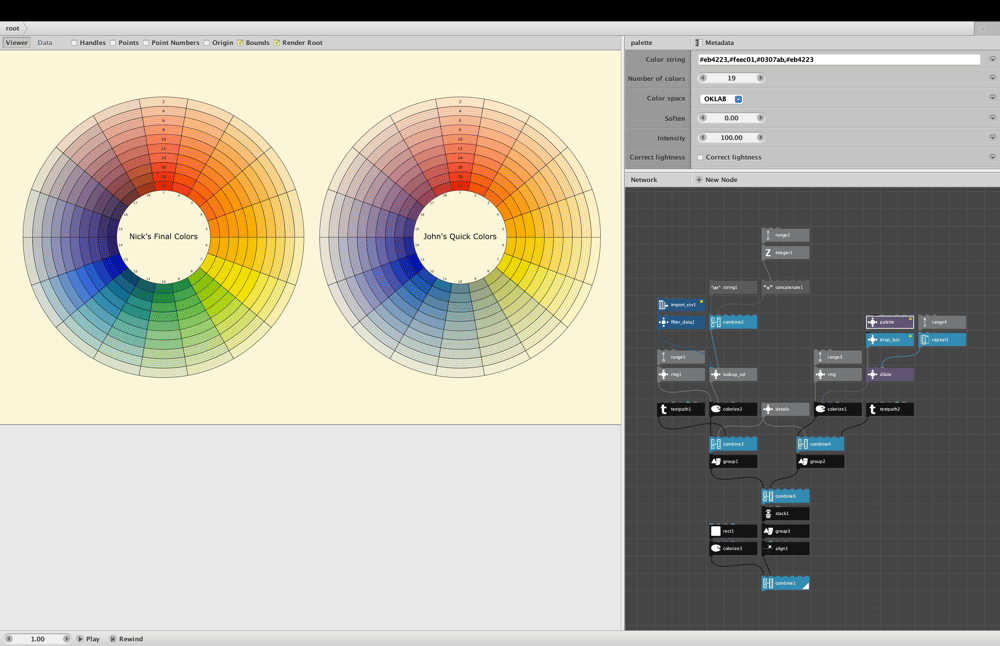1000x646 pixels.
Task: Enable the Point Numbers checkbox
Action: click(x=146, y=43)
